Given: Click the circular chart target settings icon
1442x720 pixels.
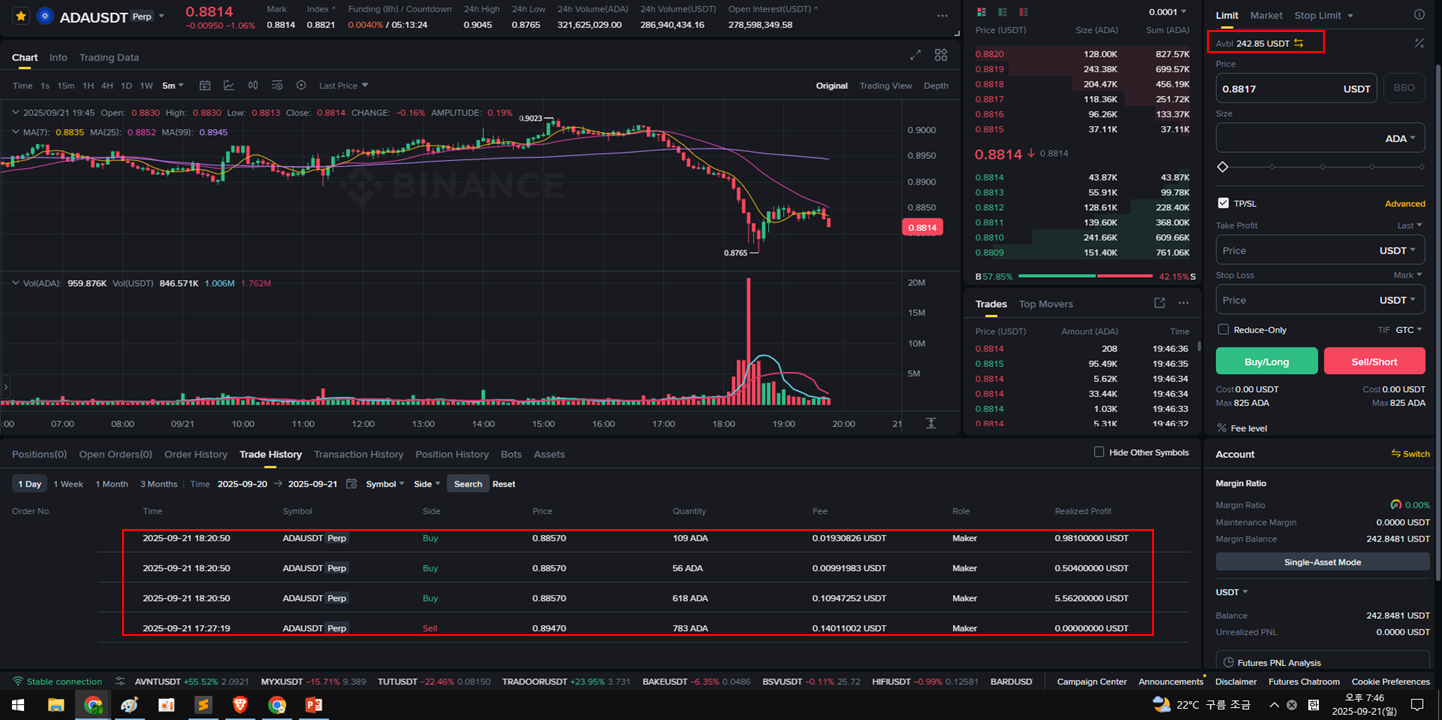Looking at the screenshot, I should click(x=301, y=86).
